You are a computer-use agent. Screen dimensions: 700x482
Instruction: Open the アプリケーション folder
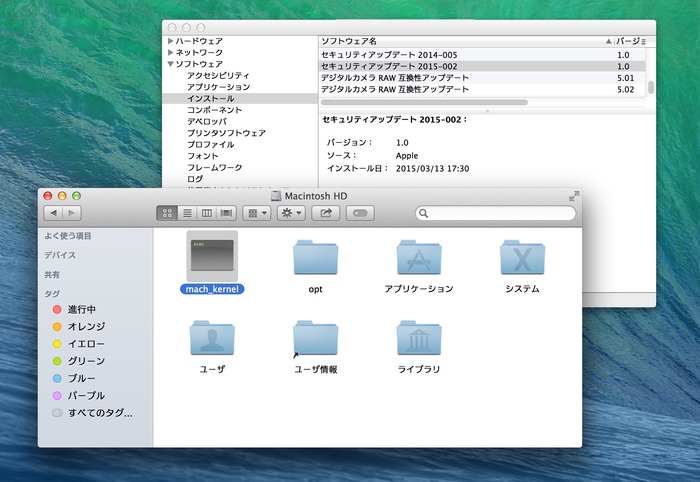click(419, 257)
